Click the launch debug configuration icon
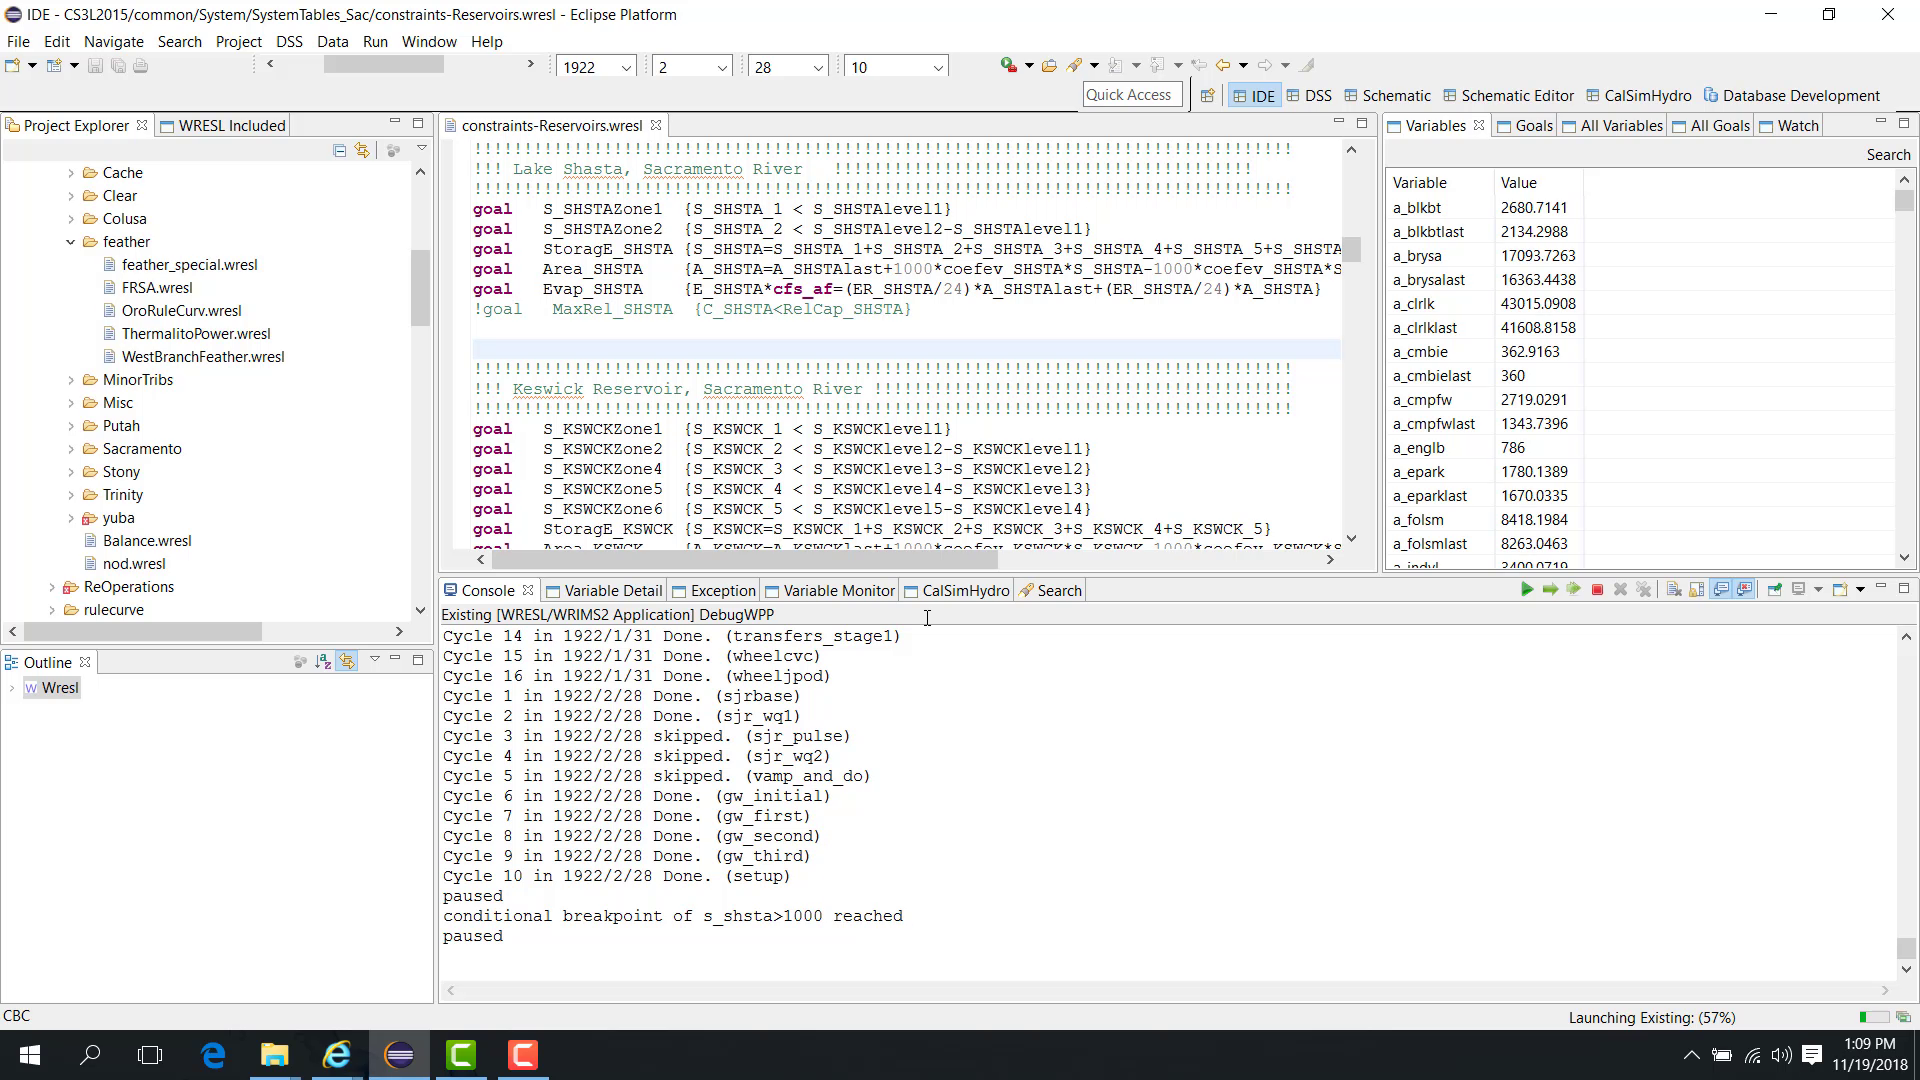 click(1008, 66)
